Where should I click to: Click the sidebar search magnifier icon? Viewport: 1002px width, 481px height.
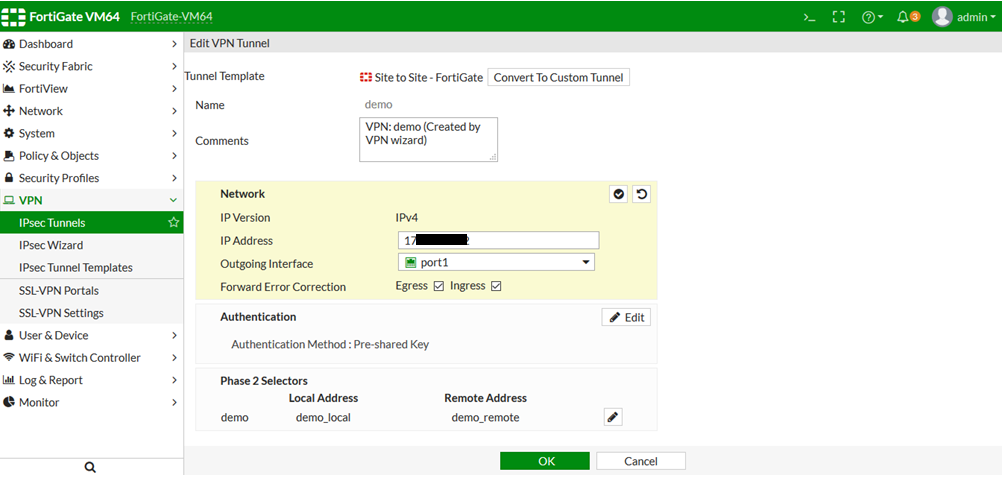coord(90,467)
